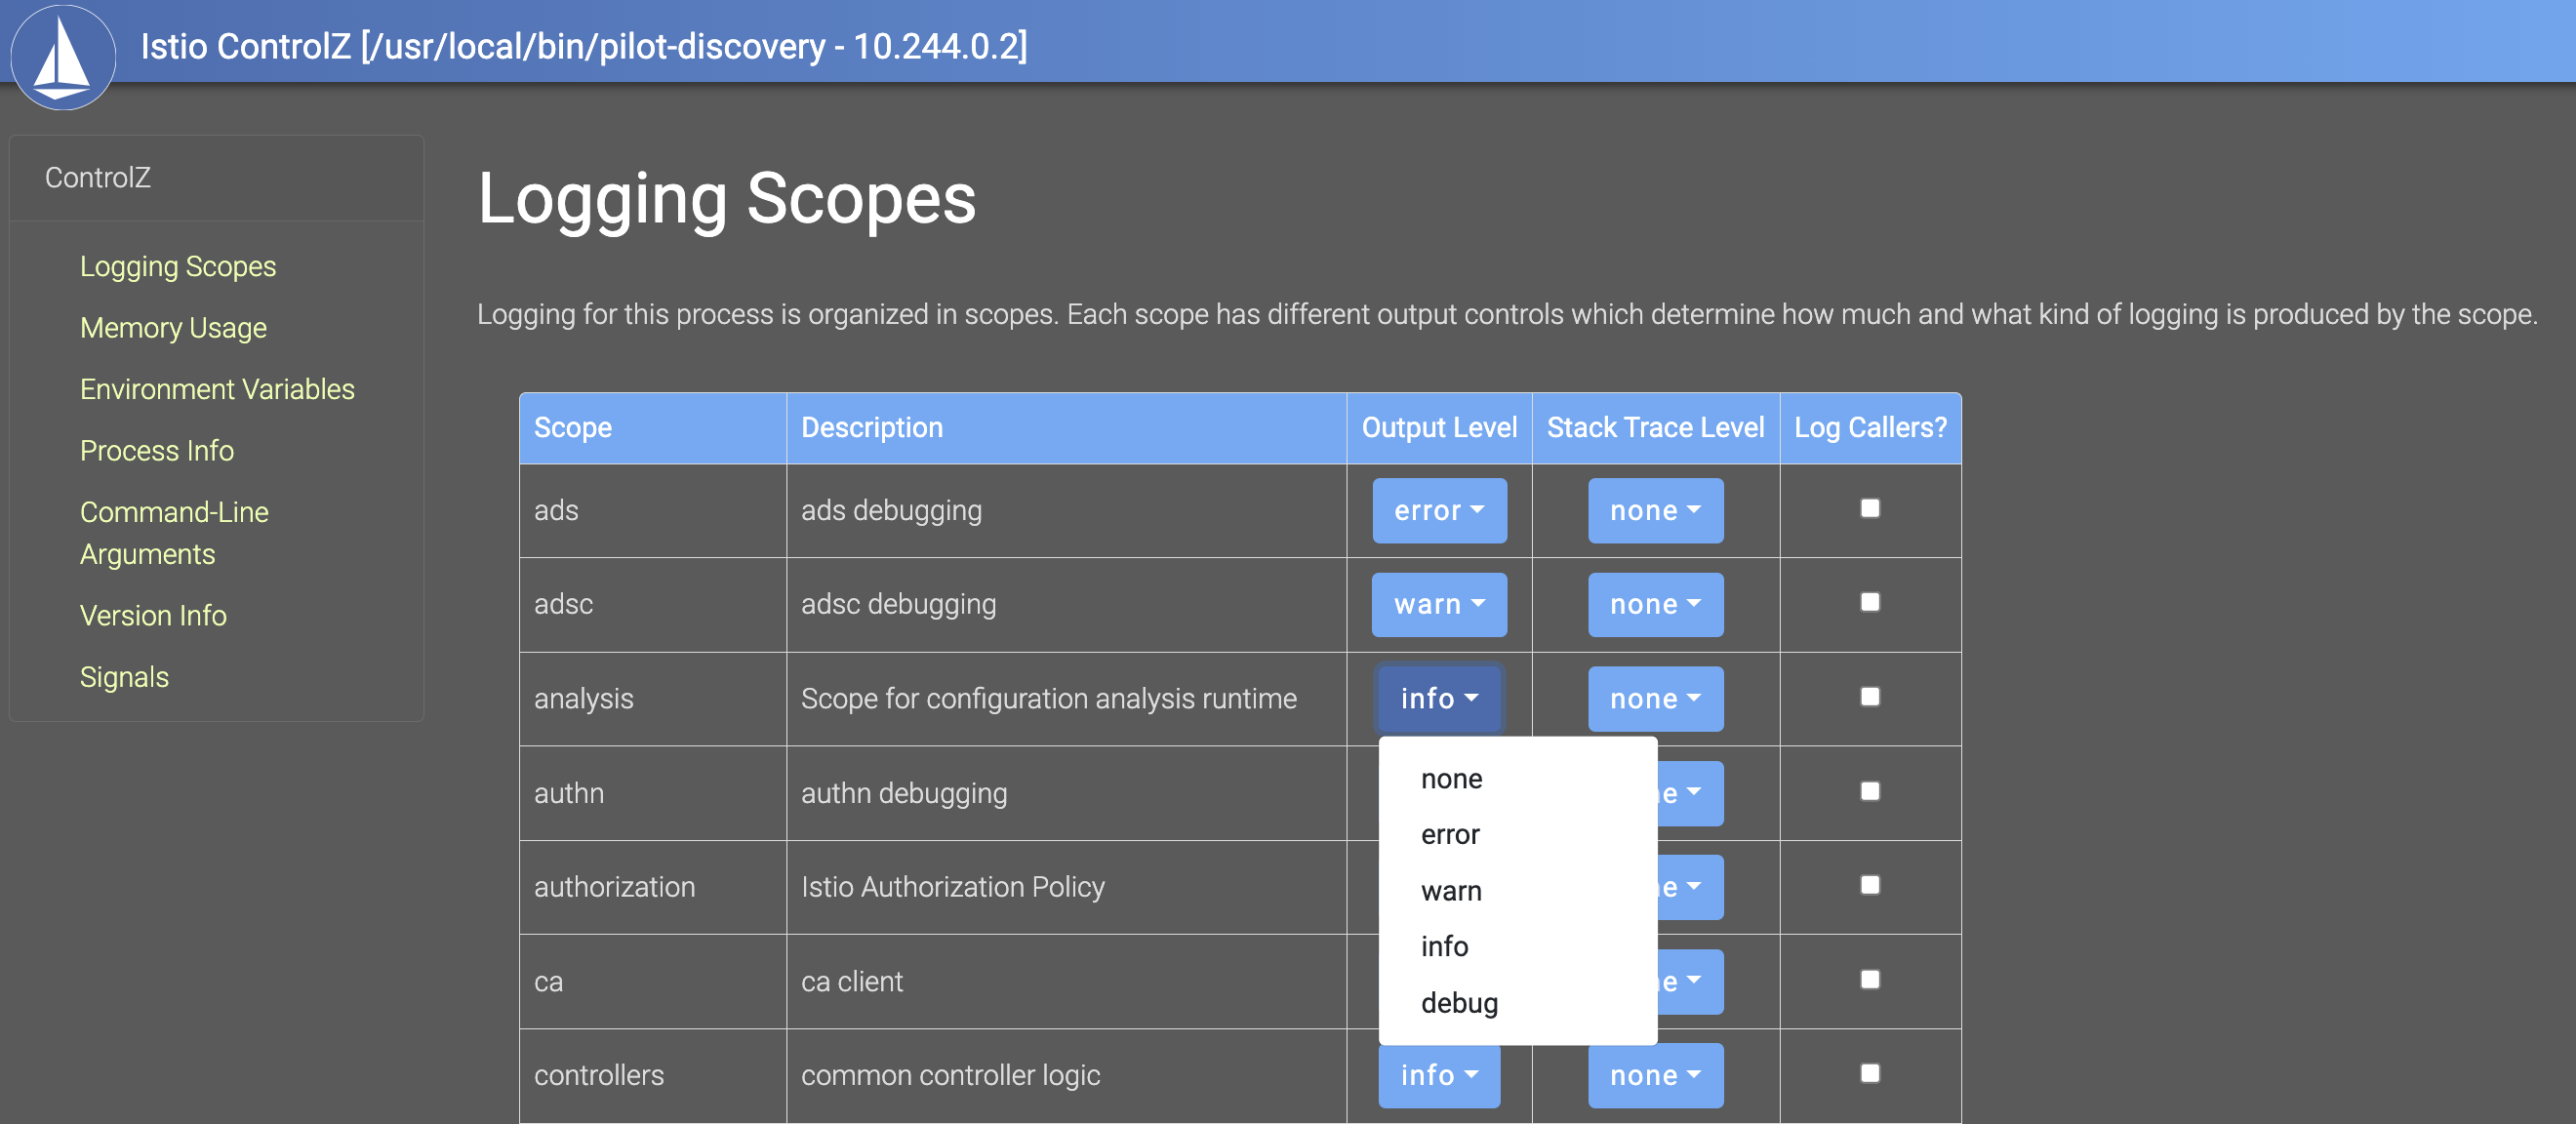Screen dimensions: 2576x1124
Task: Click the Istio sailboat logo
Action: click(63, 56)
